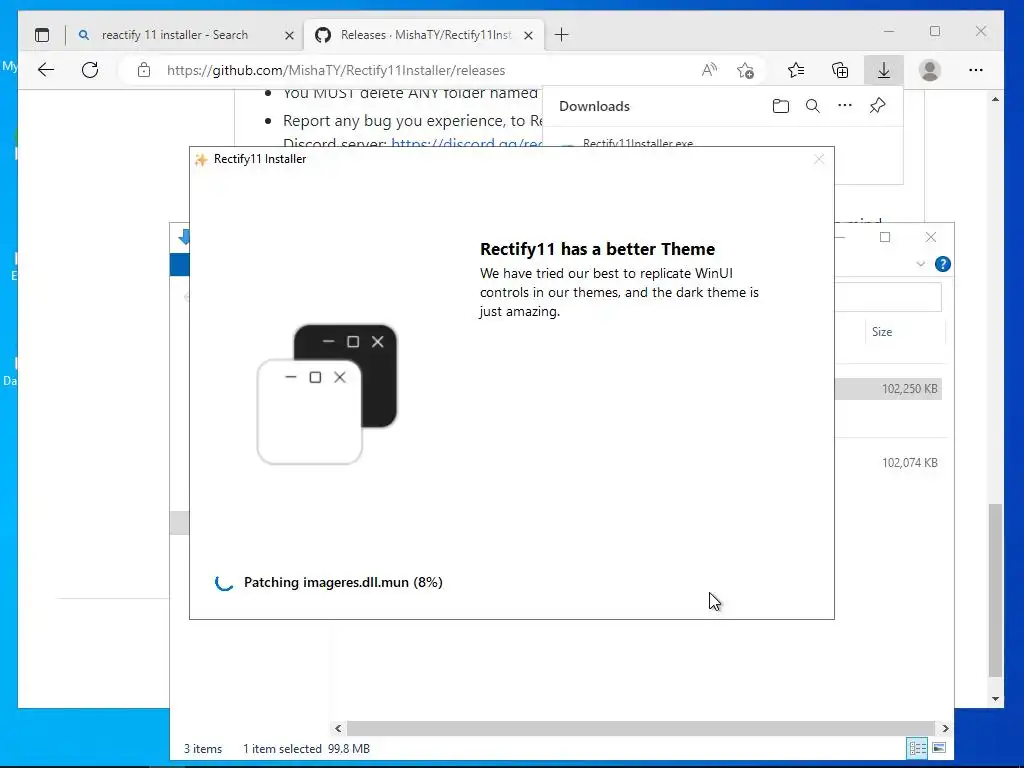Screen dimensions: 1024x768
Task: Close the Releases GitHub tab
Action: click(x=529, y=35)
